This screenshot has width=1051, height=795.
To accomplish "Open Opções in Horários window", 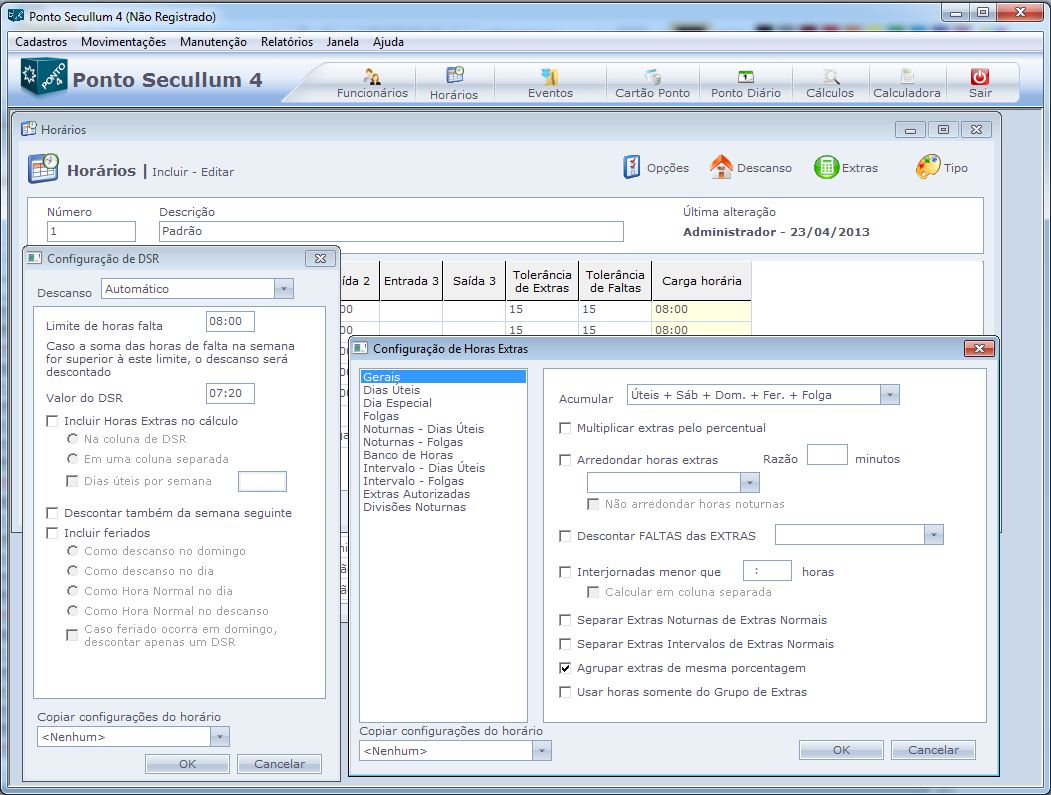I will [656, 168].
